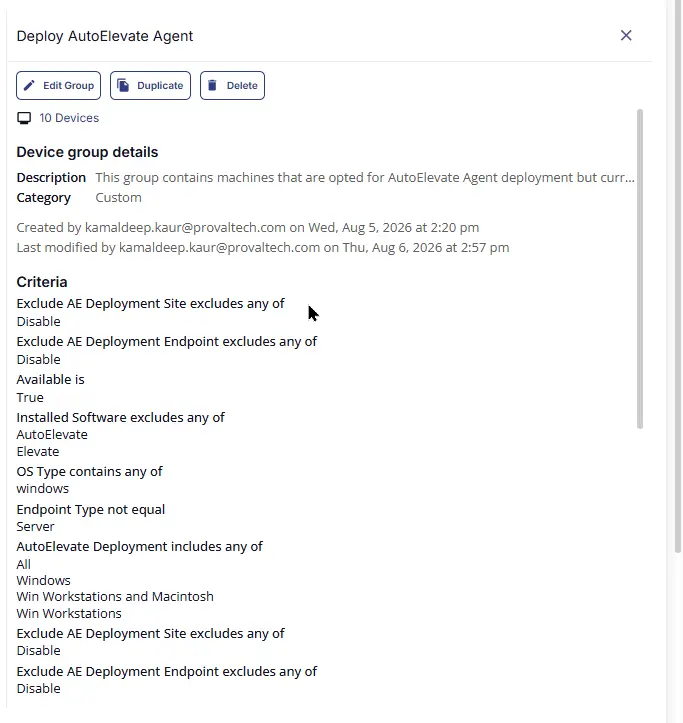The width and height of the screenshot is (683, 723).
Task: Click the trash icon in Delete button
Action: click(x=212, y=85)
